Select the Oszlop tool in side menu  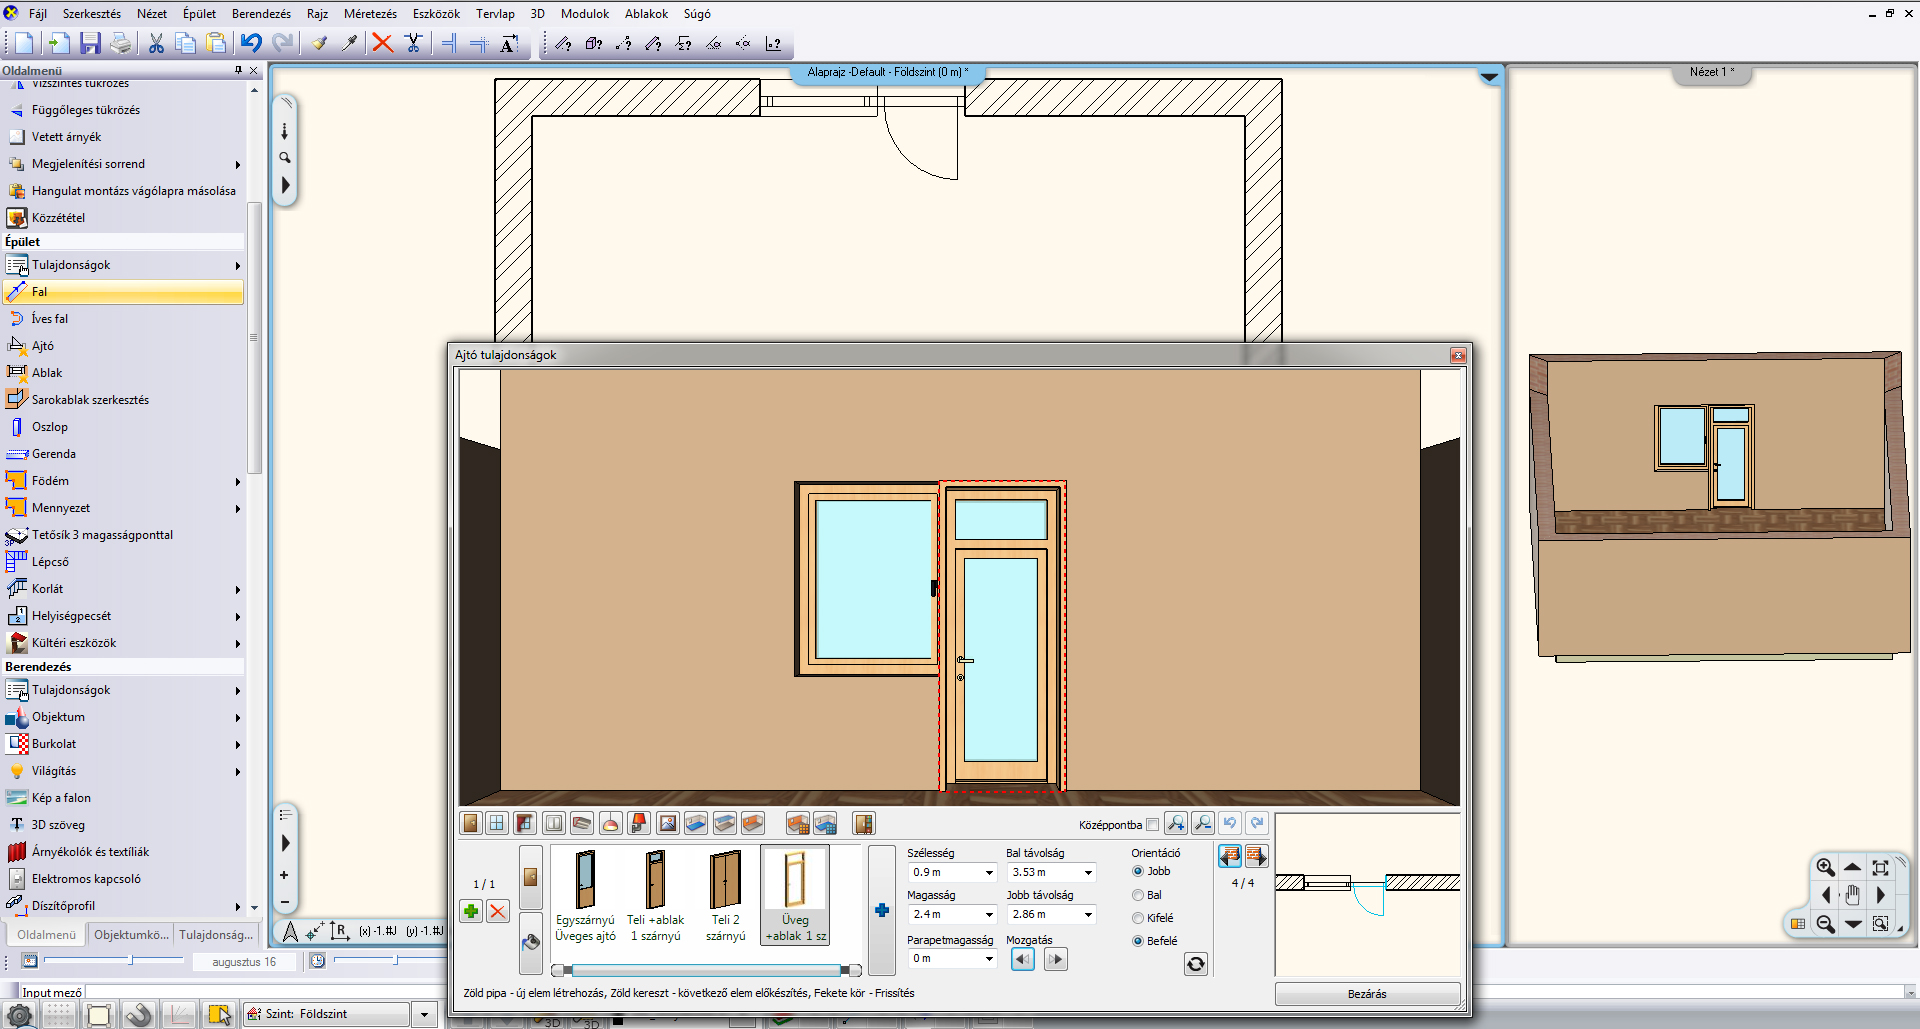click(50, 427)
